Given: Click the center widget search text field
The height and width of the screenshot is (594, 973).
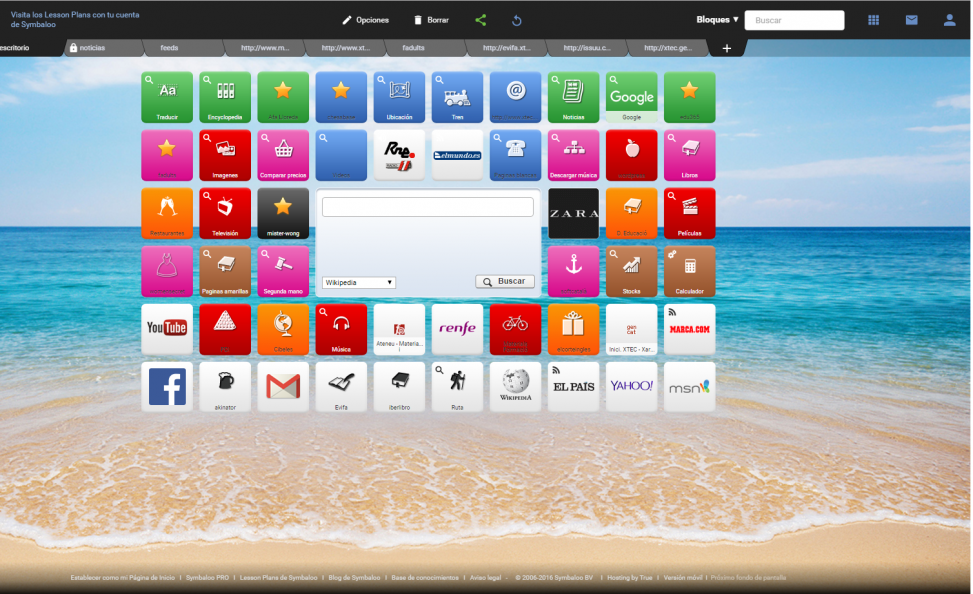Looking at the screenshot, I should tap(427, 207).
